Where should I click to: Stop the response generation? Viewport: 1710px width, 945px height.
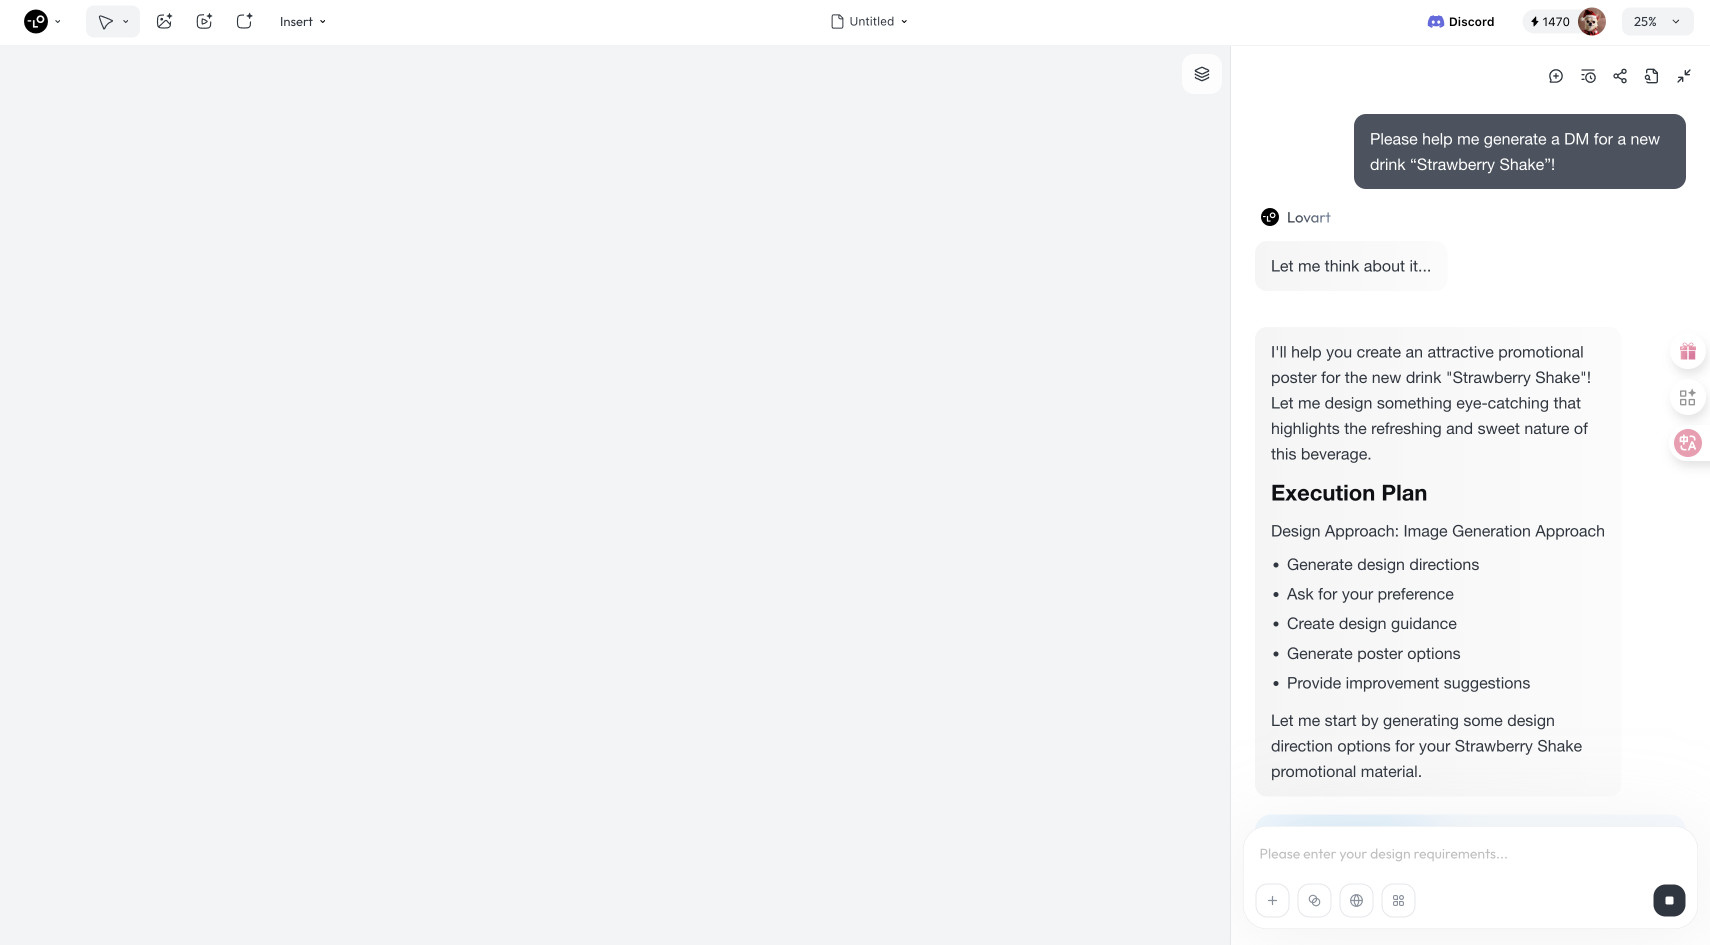tap(1669, 901)
